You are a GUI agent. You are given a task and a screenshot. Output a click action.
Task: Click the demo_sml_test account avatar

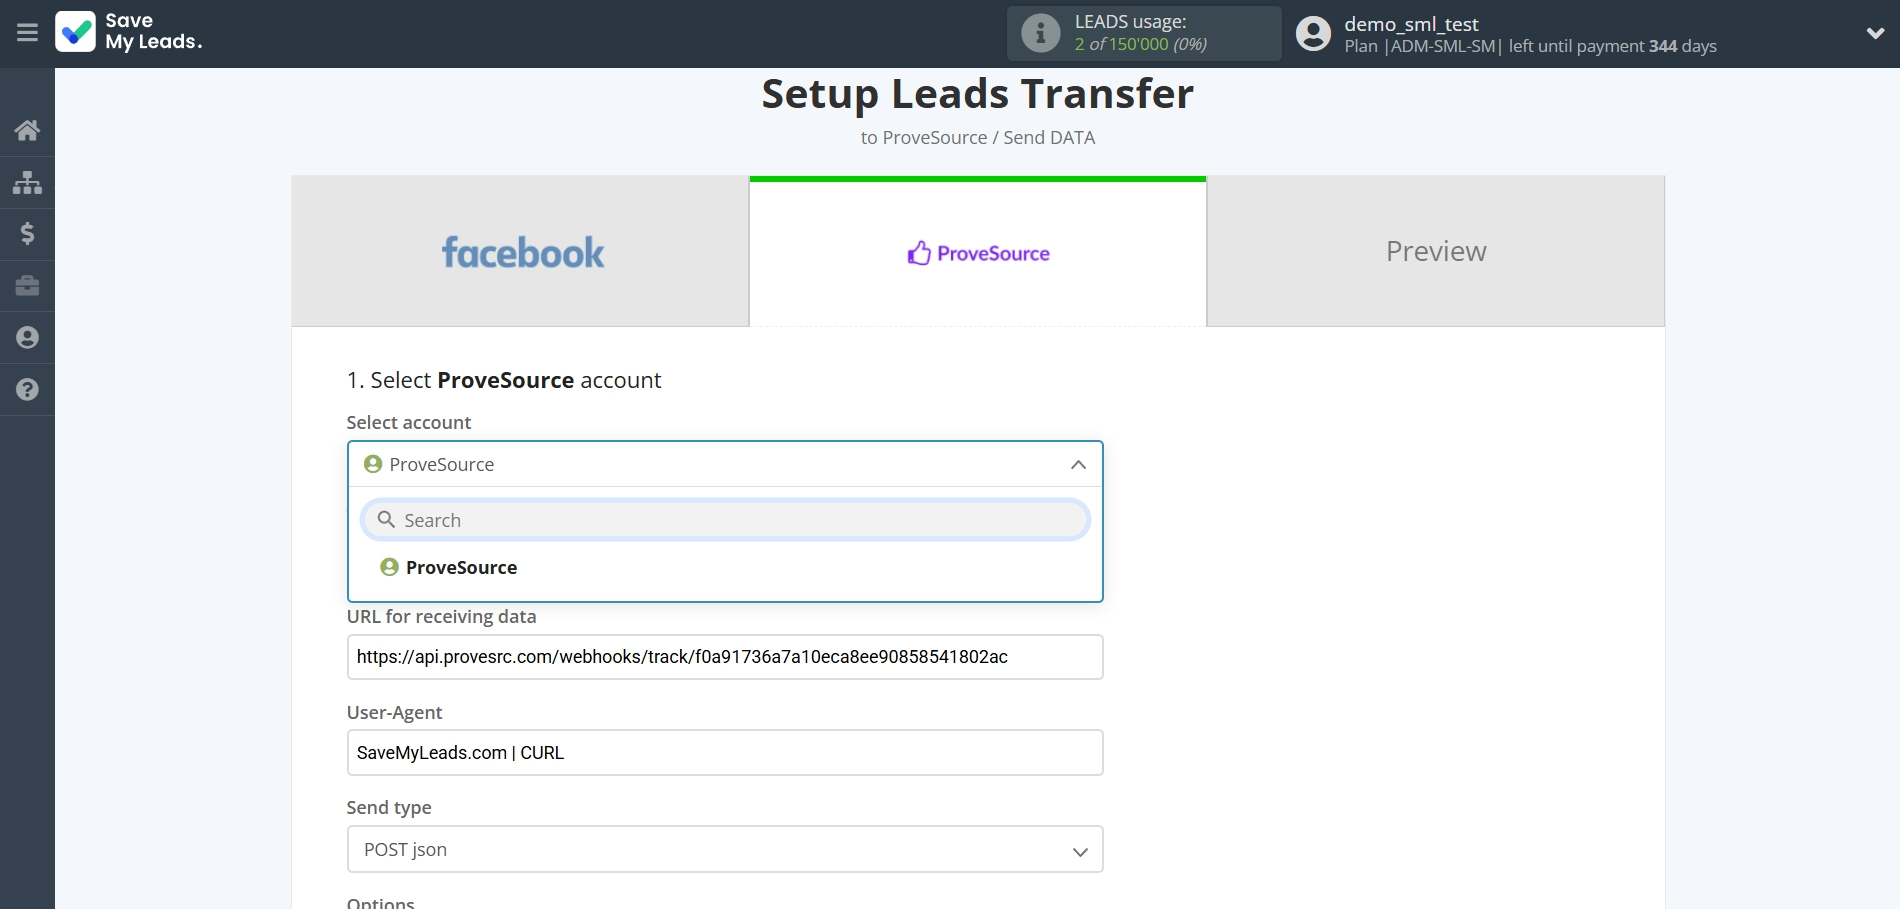pyautogui.click(x=1312, y=33)
